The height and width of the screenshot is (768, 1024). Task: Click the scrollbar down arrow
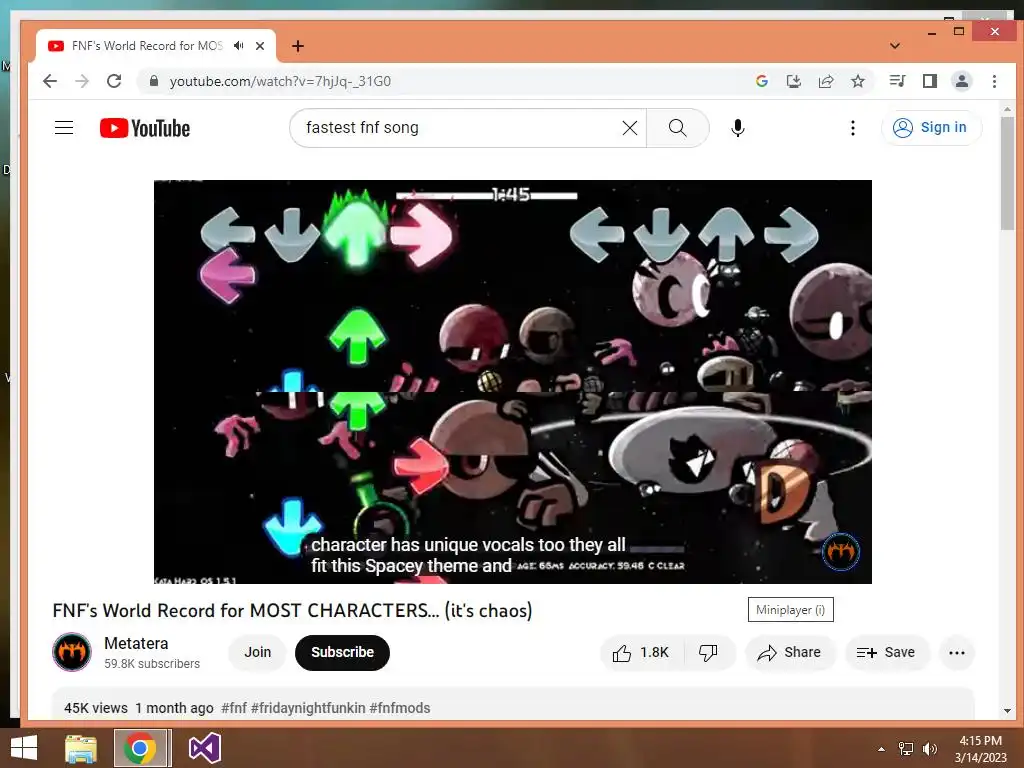click(x=1007, y=711)
